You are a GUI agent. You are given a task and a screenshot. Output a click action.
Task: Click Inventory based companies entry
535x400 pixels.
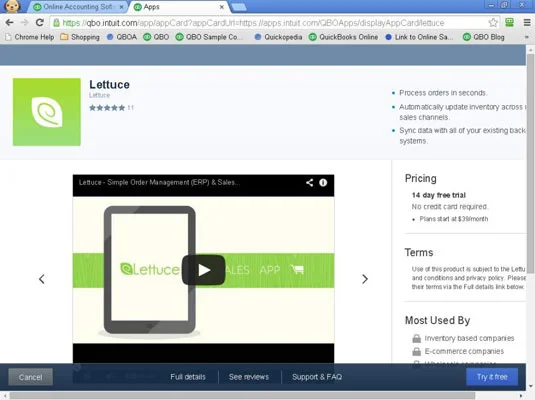(469, 338)
